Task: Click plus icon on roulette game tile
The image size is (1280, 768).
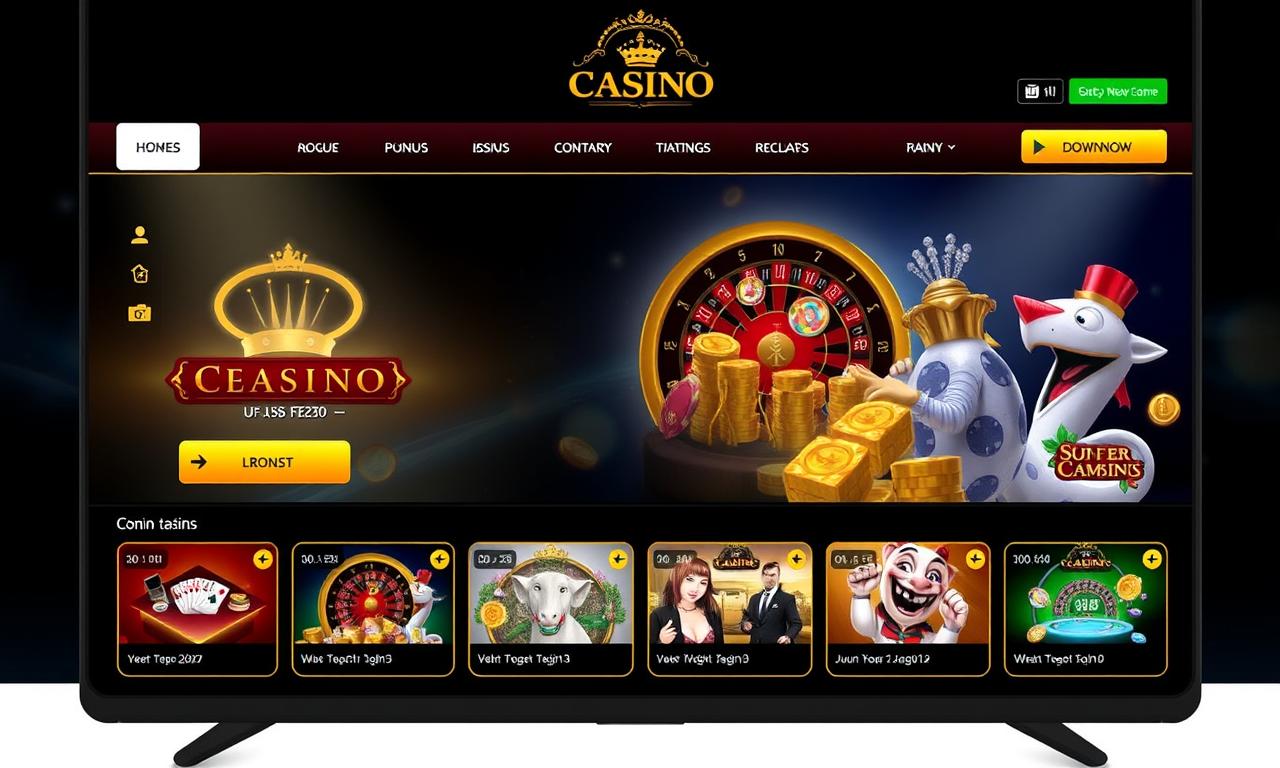Action: pos(439,559)
